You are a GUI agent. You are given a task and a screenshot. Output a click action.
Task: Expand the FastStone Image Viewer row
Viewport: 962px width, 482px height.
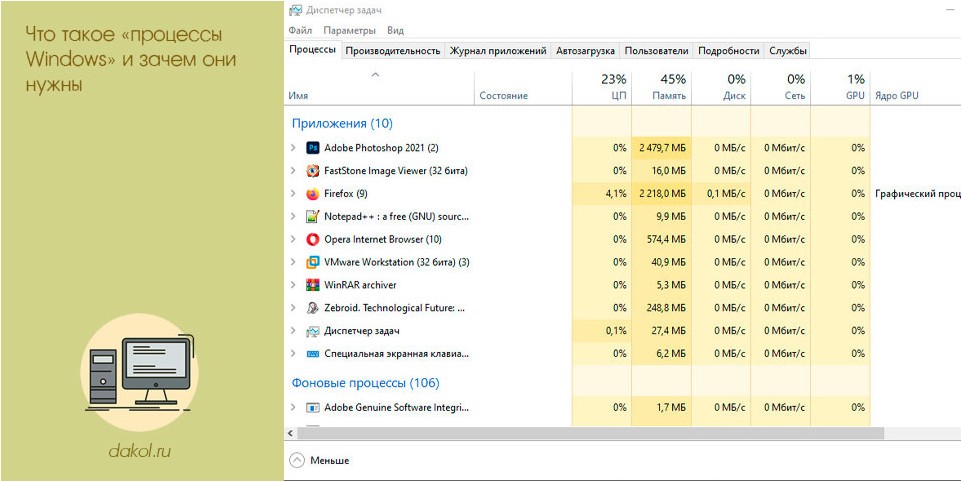(293, 170)
